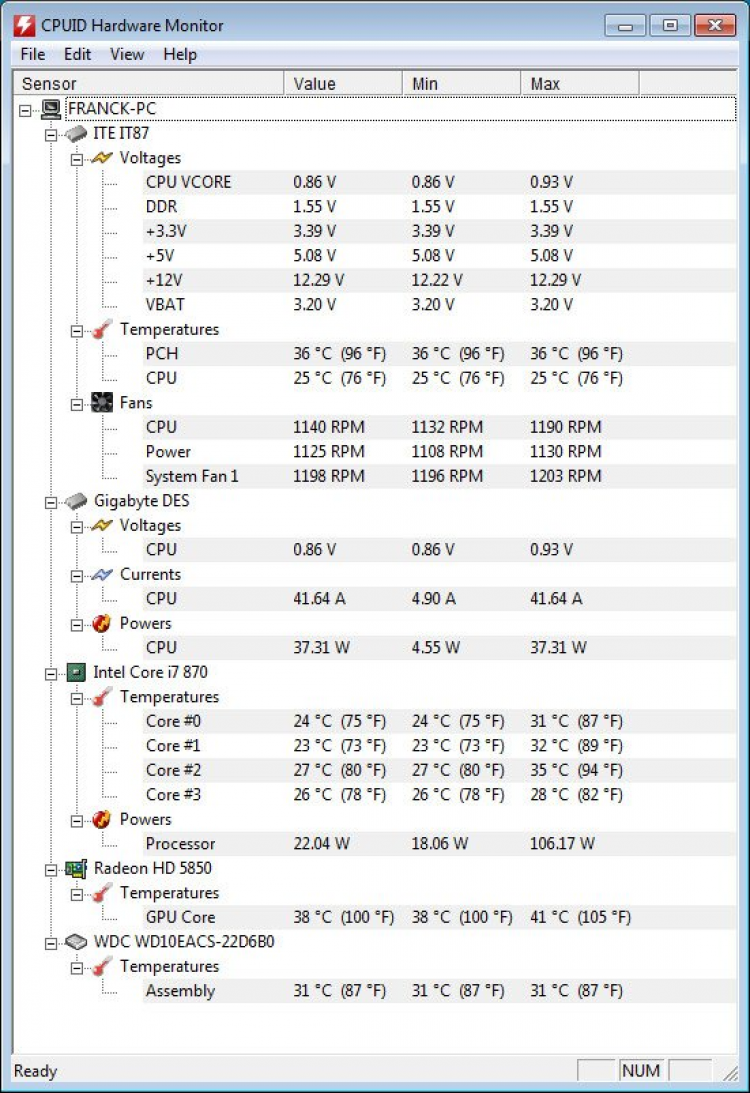750x1093 pixels.
Task: Open the Help menu
Action: [180, 54]
